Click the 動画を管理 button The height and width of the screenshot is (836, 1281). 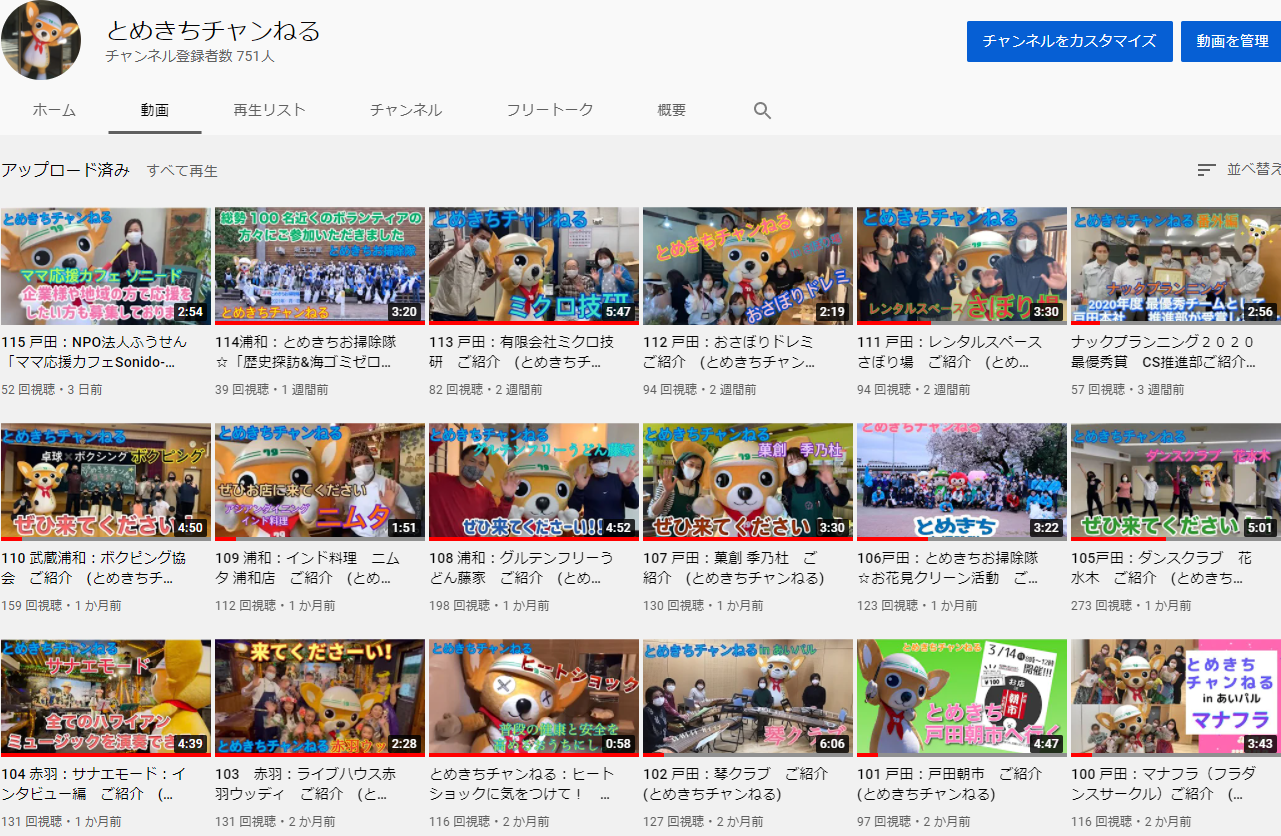1231,41
